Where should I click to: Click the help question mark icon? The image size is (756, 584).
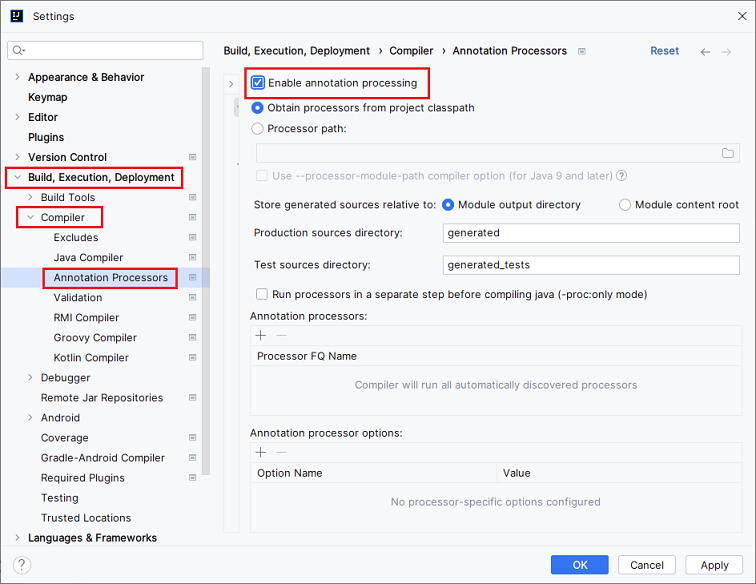pyautogui.click(x=22, y=565)
